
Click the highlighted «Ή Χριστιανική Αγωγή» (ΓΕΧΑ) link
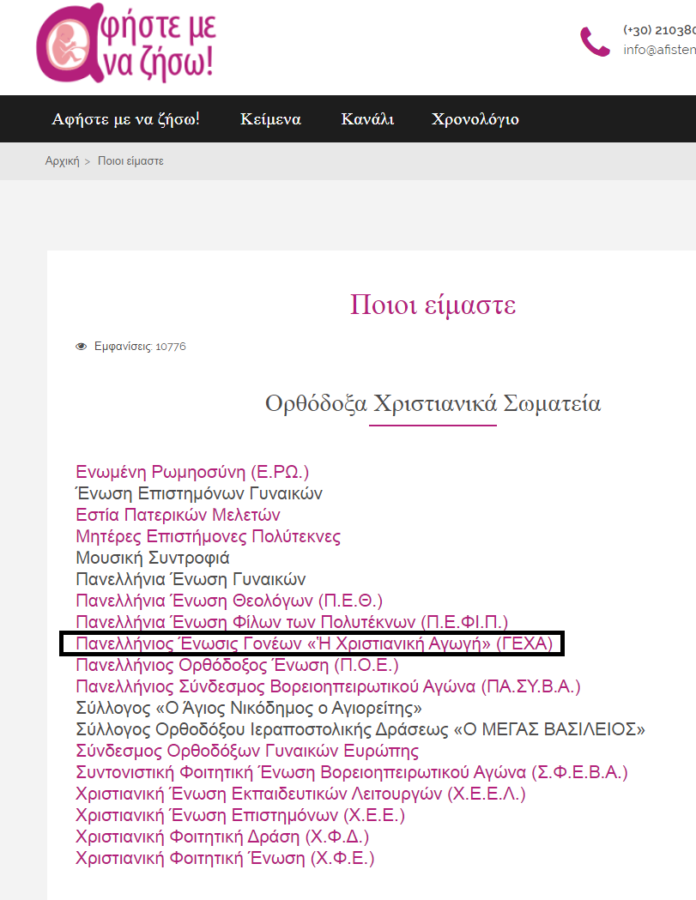point(311,644)
